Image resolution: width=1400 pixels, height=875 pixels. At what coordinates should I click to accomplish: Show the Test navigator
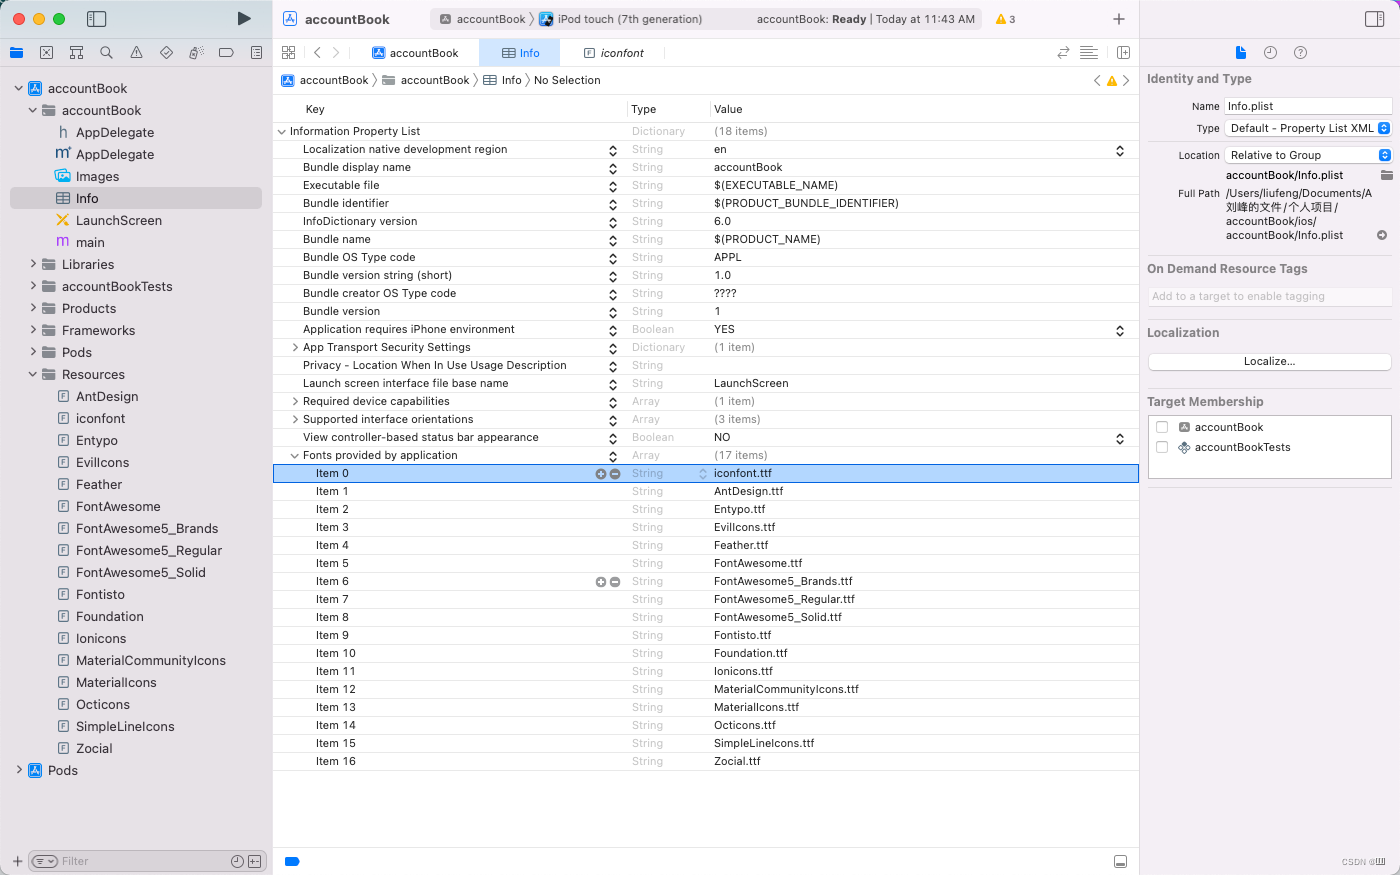[x=166, y=53]
